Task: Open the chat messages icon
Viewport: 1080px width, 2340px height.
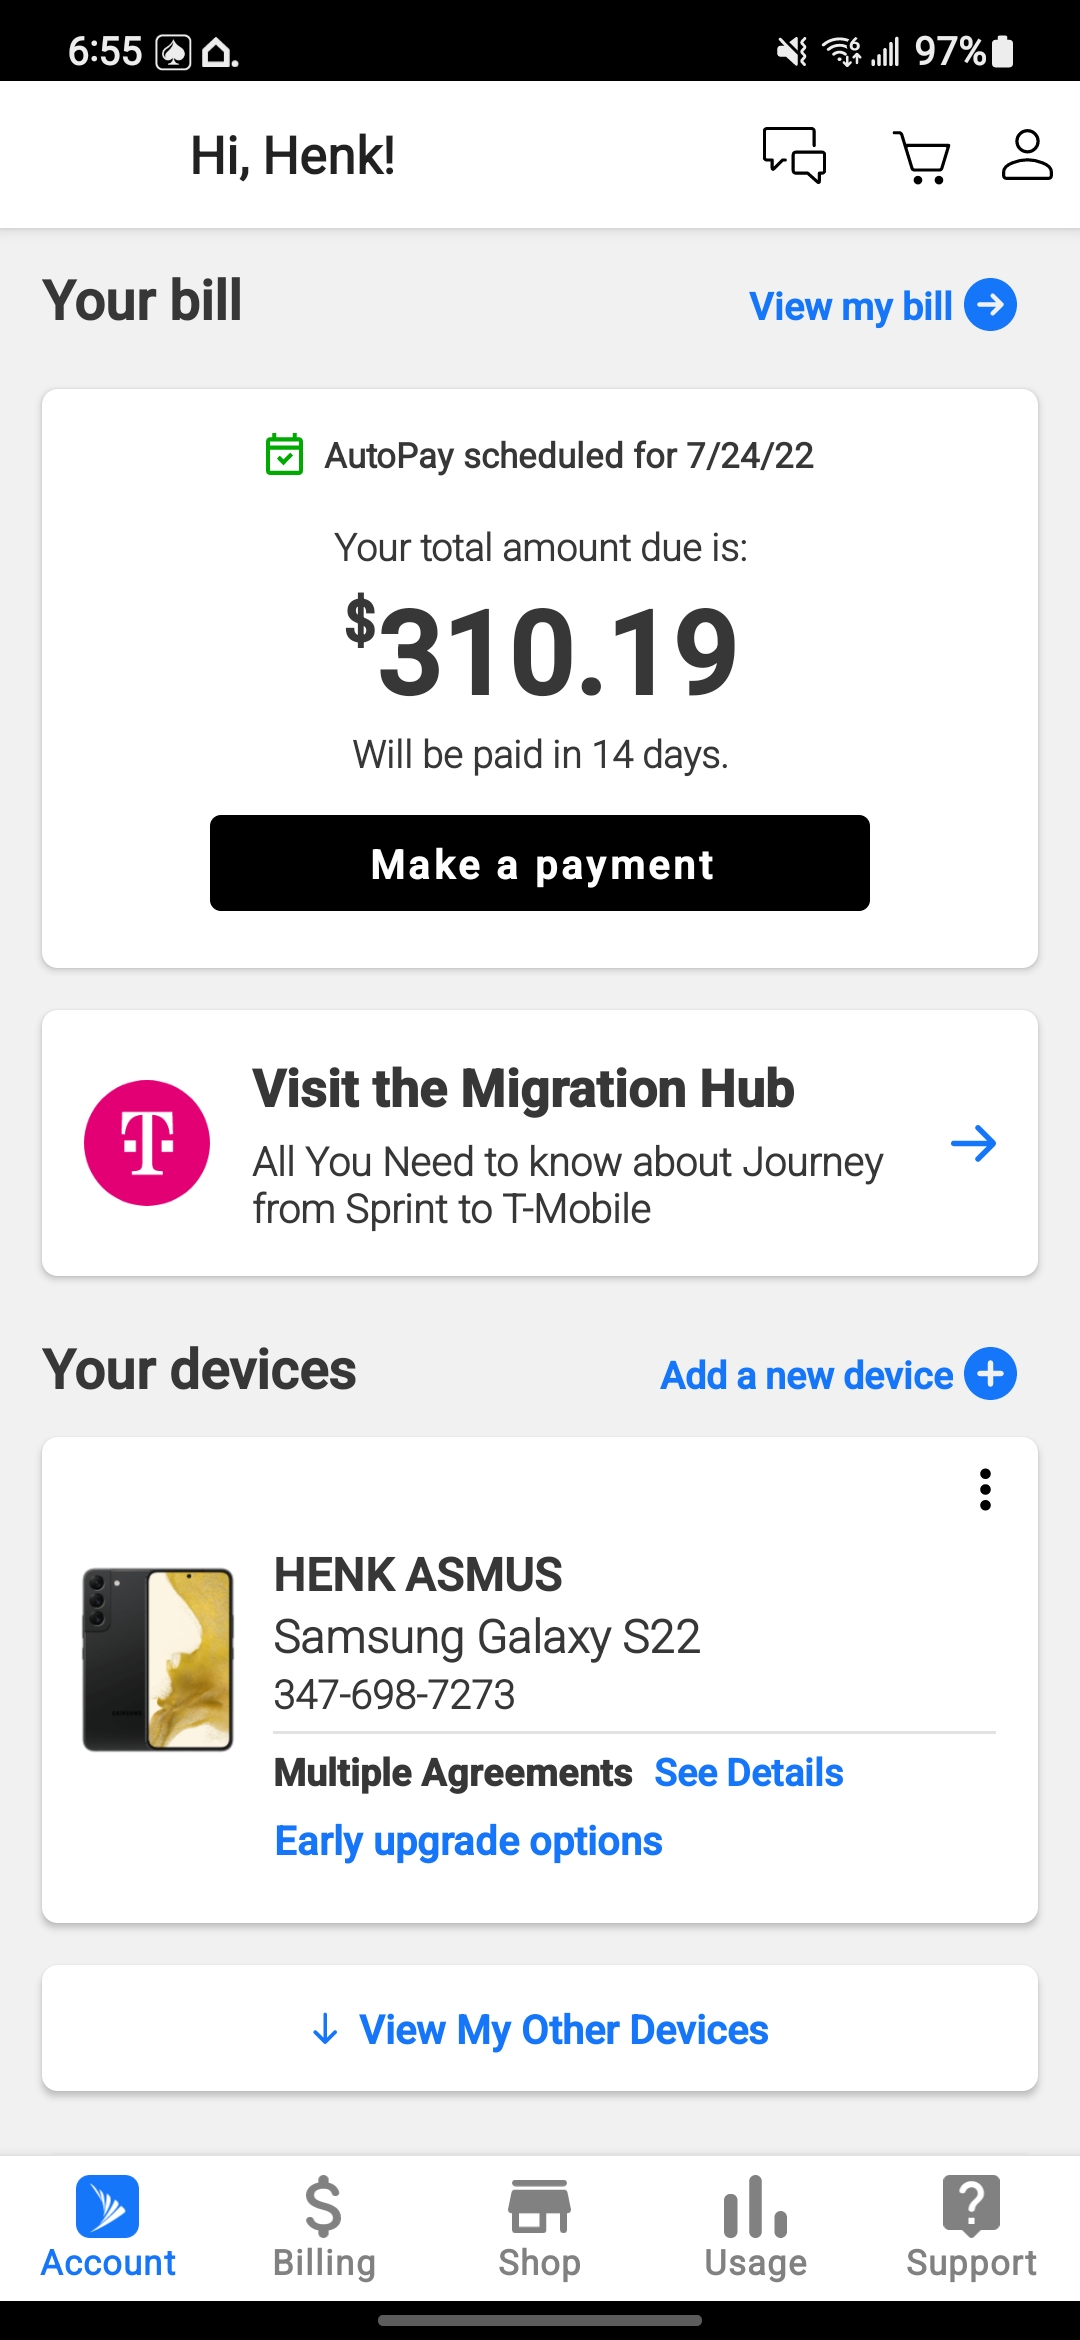Action: (794, 155)
